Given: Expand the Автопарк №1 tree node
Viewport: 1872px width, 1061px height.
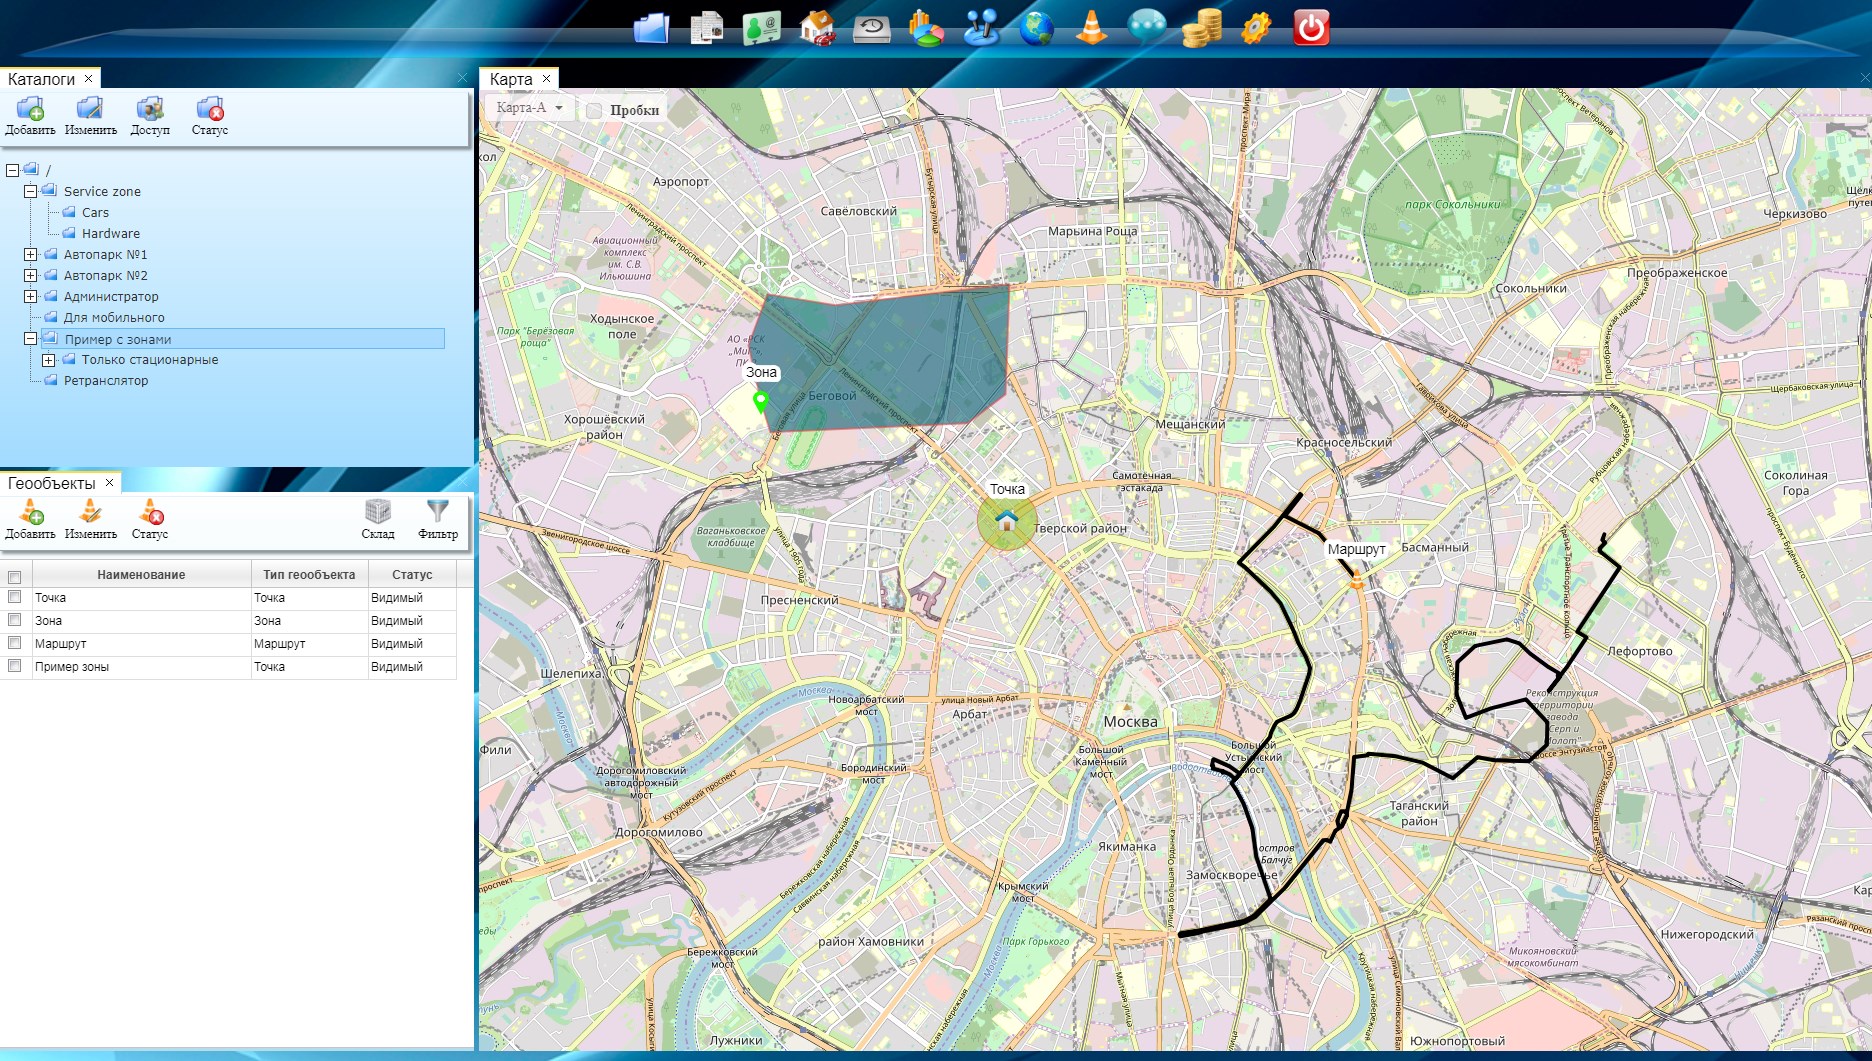Looking at the screenshot, I should 30,255.
